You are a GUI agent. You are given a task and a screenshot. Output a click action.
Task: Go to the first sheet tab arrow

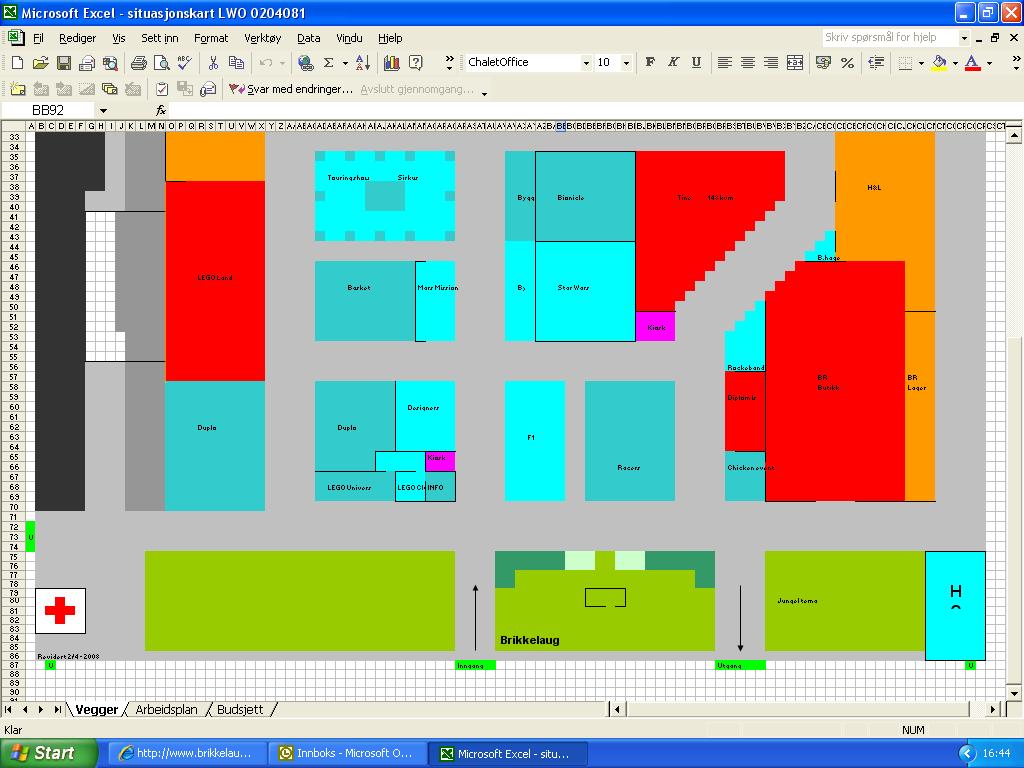click(8, 709)
